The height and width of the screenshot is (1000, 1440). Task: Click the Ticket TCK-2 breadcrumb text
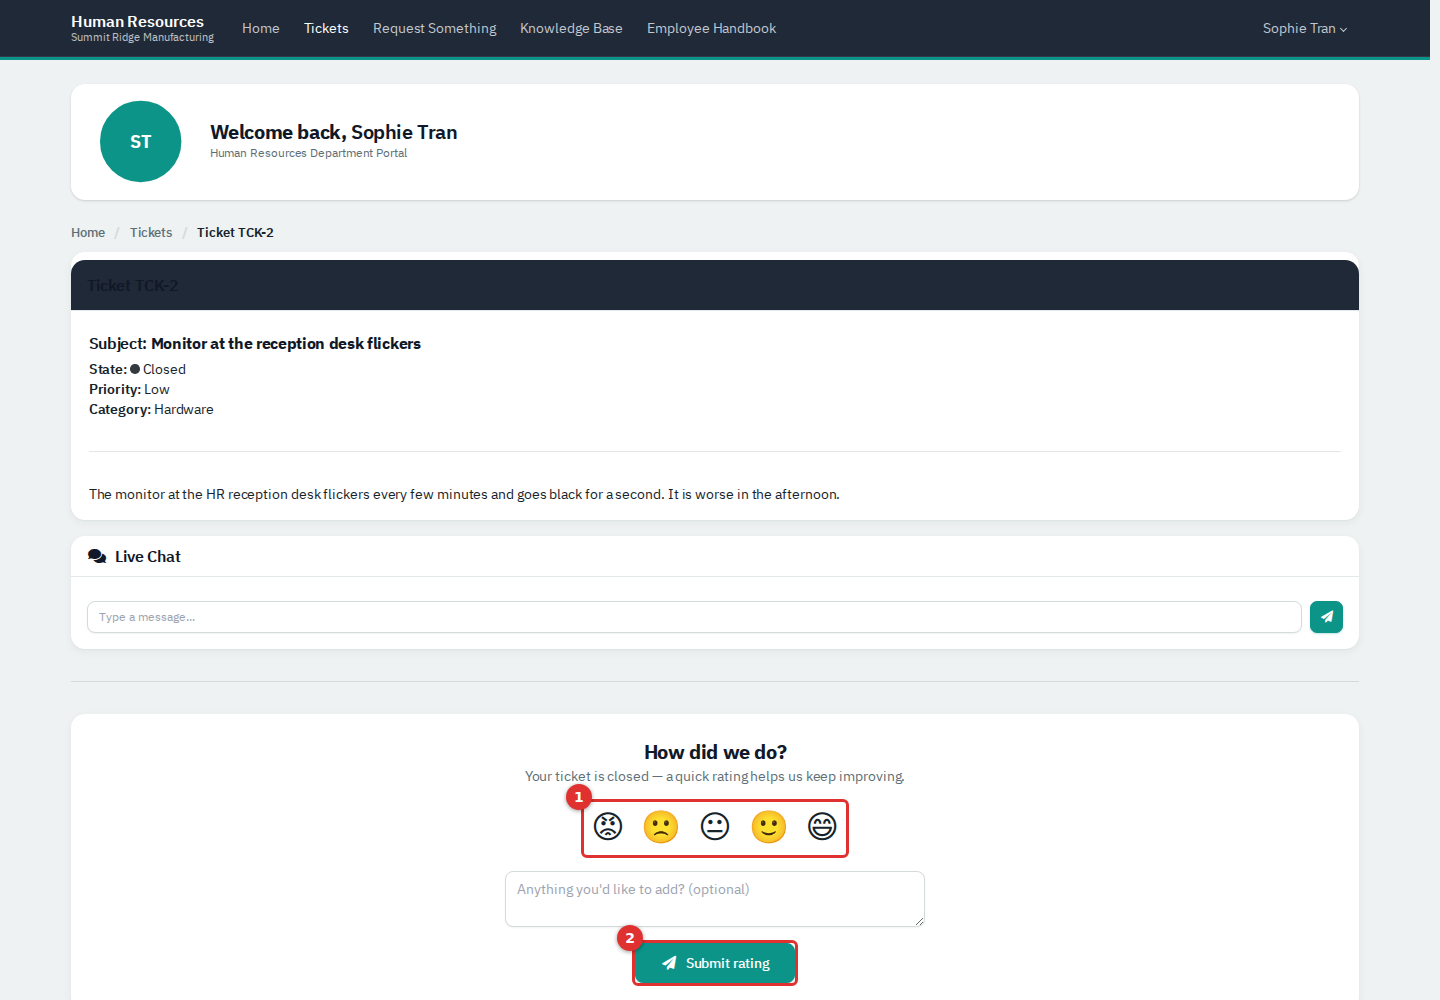235,232
